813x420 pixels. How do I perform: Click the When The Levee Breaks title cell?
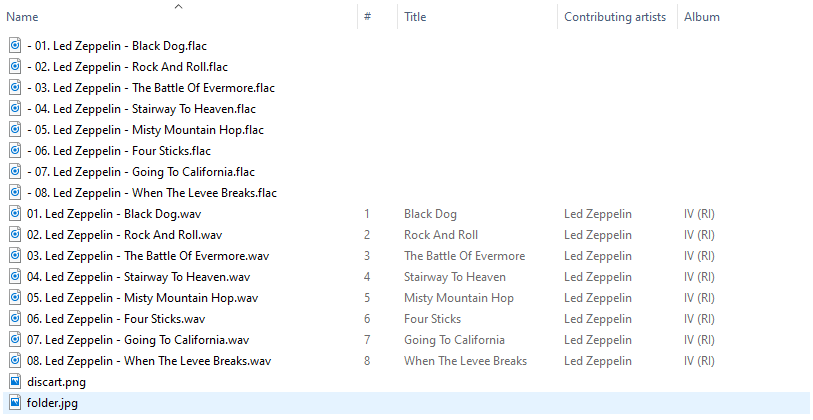(x=465, y=360)
